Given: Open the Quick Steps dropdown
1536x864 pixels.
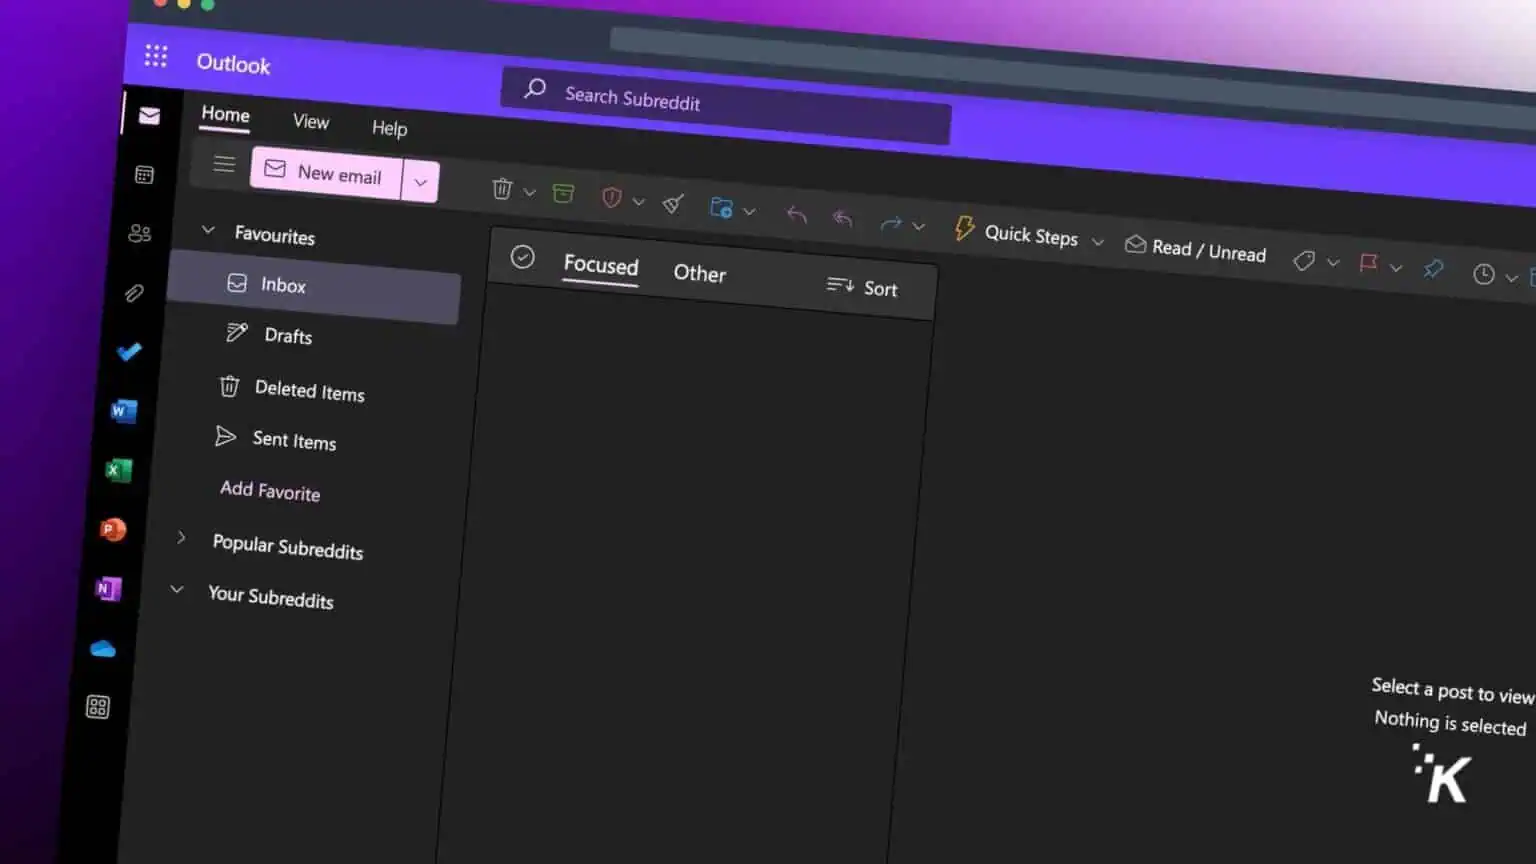Looking at the screenshot, I should [x=1098, y=243].
